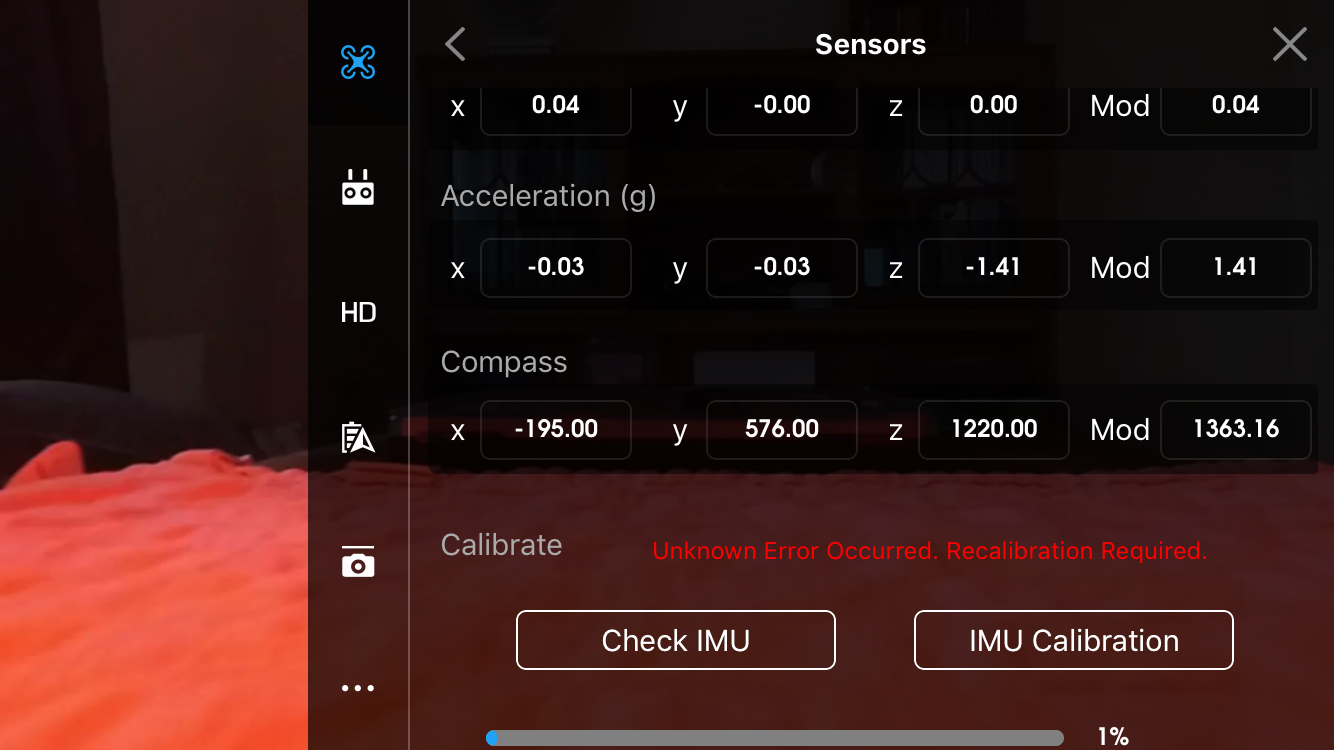The image size is (1334, 750).
Task: Start the Check IMU button
Action: coord(675,640)
